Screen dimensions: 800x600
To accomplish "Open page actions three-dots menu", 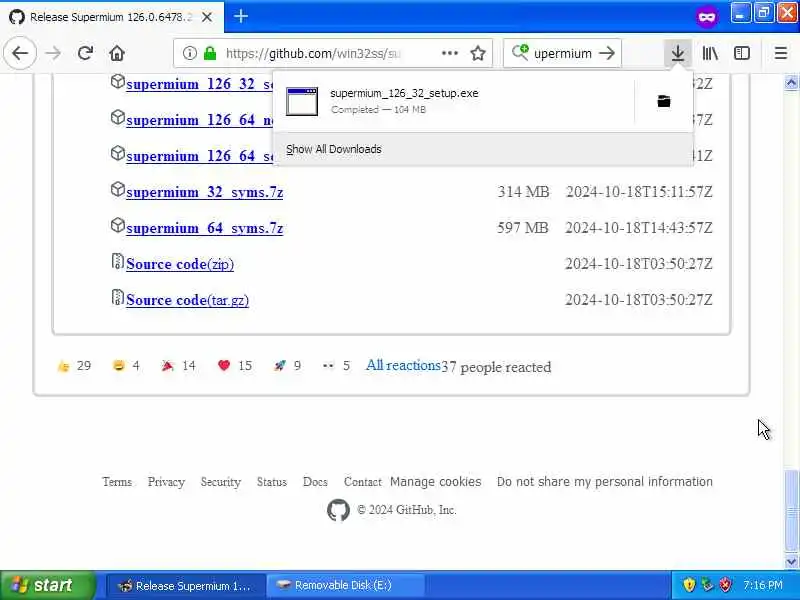I will pyautogui.click(x=449, y=53).
